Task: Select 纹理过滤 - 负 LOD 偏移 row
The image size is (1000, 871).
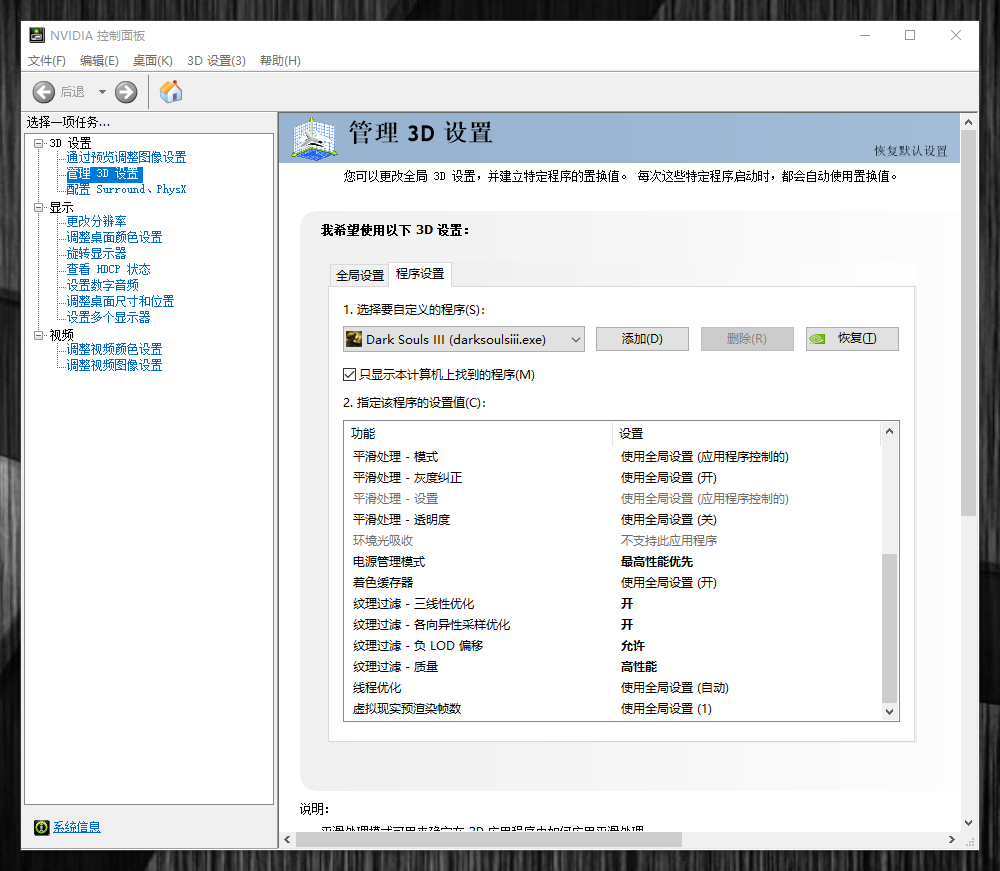Action: (x=612, y=646)
